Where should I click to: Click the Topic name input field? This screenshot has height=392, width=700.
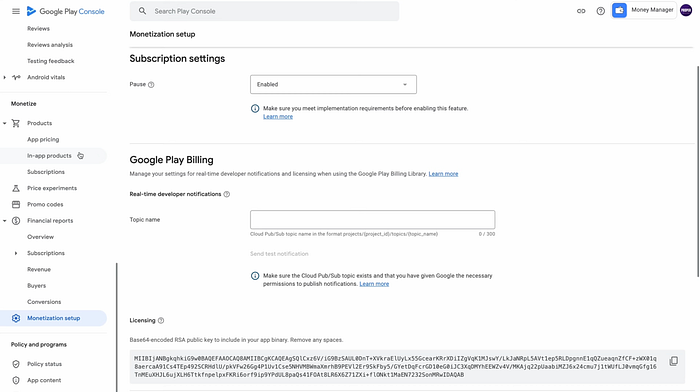coord(372,220)
